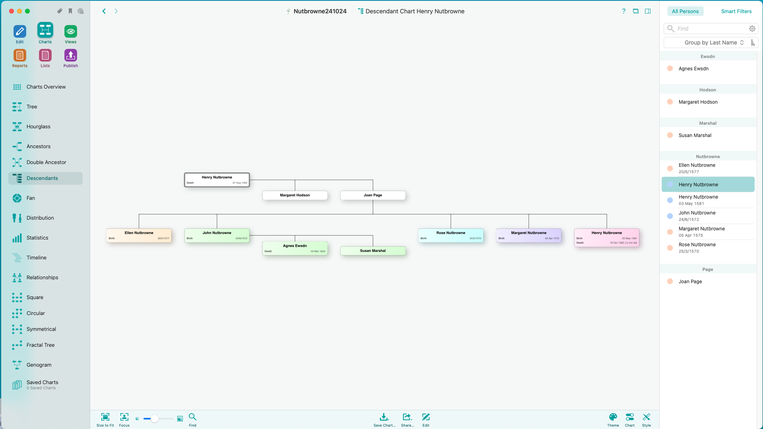Screen dimensions: 763x429
Task: Open search settings gear icon
Action: (752, 29)
